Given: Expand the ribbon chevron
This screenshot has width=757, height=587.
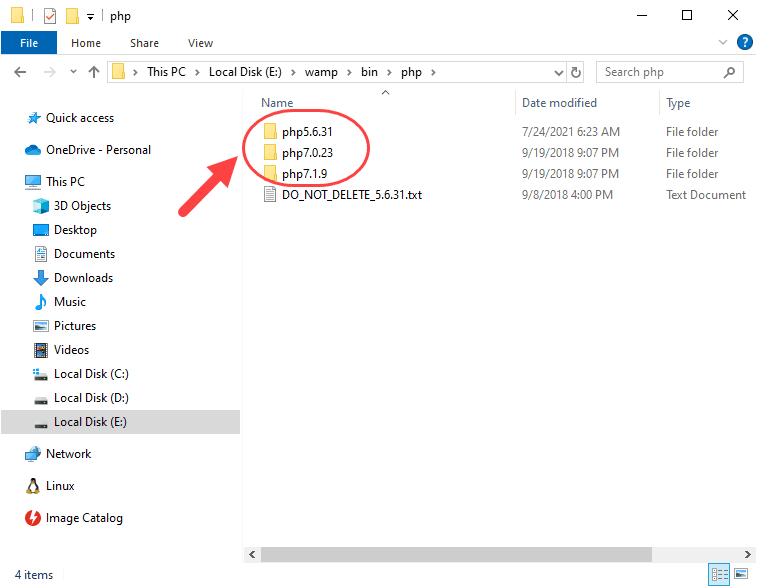Looking at the screenshot, I should pos(723,42).
